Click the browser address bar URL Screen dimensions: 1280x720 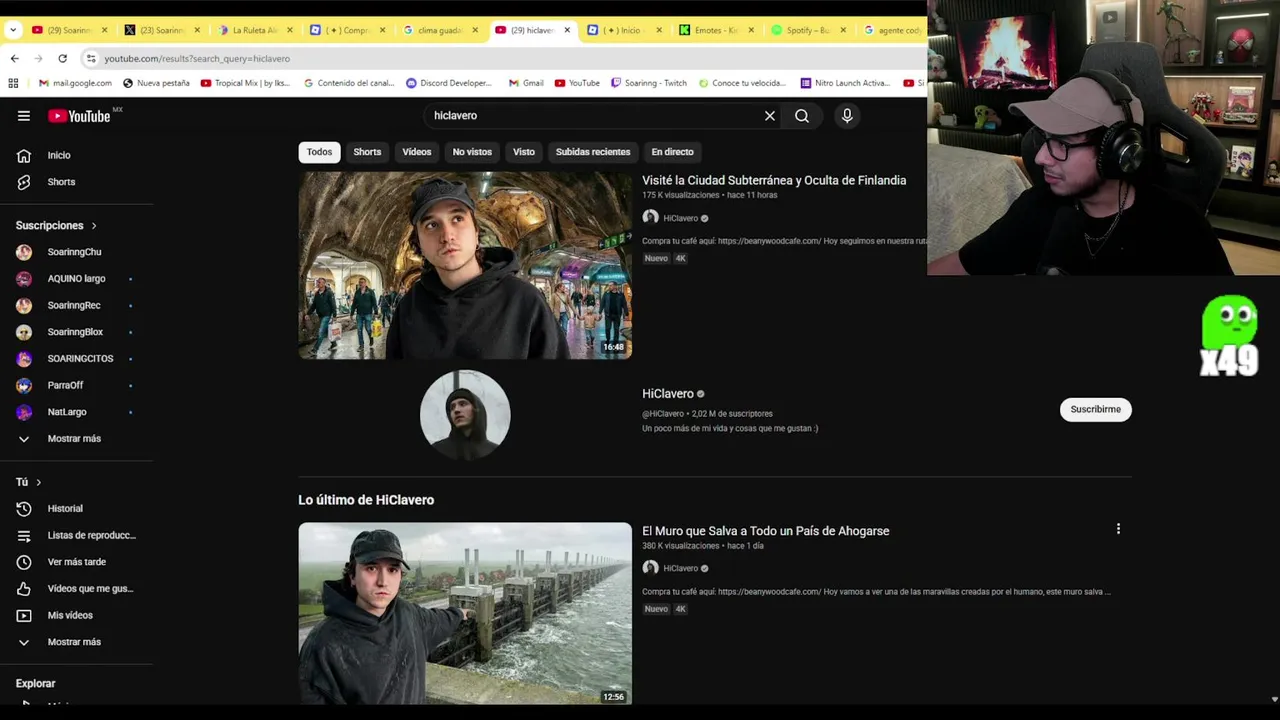point(197,59)
